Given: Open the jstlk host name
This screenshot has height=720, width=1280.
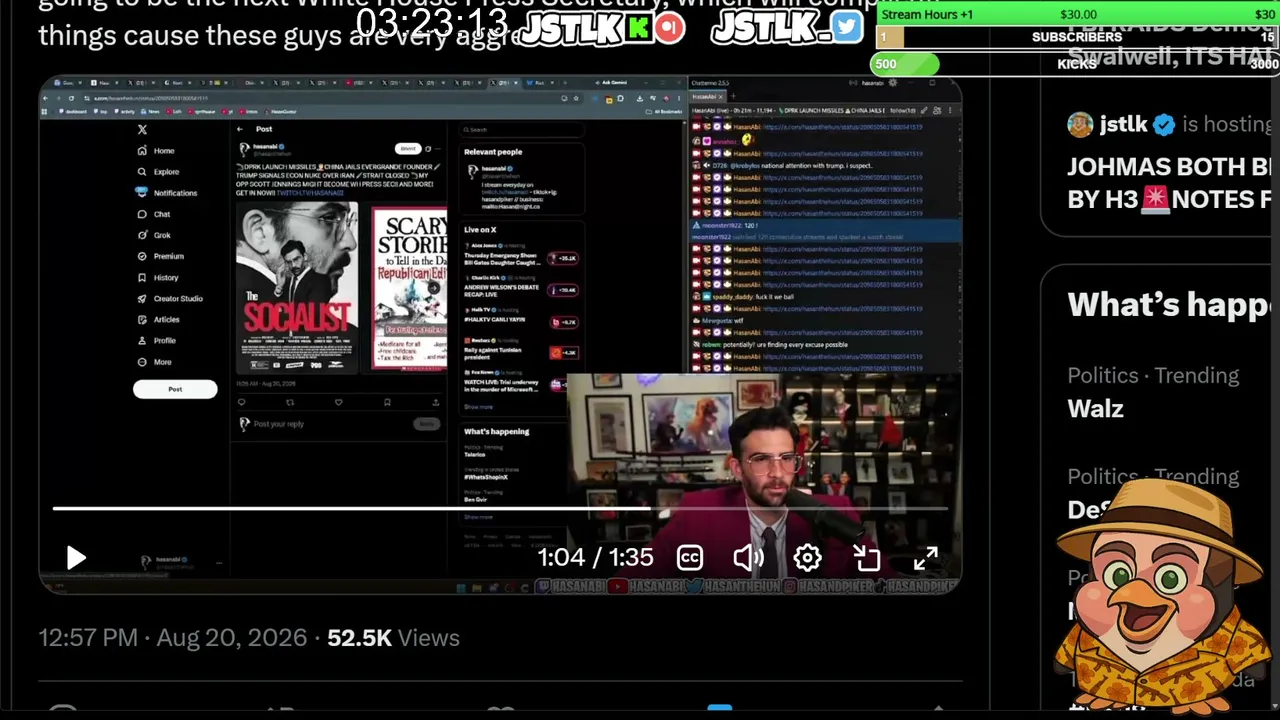Looking at the screenshot, I should 1123,125.
